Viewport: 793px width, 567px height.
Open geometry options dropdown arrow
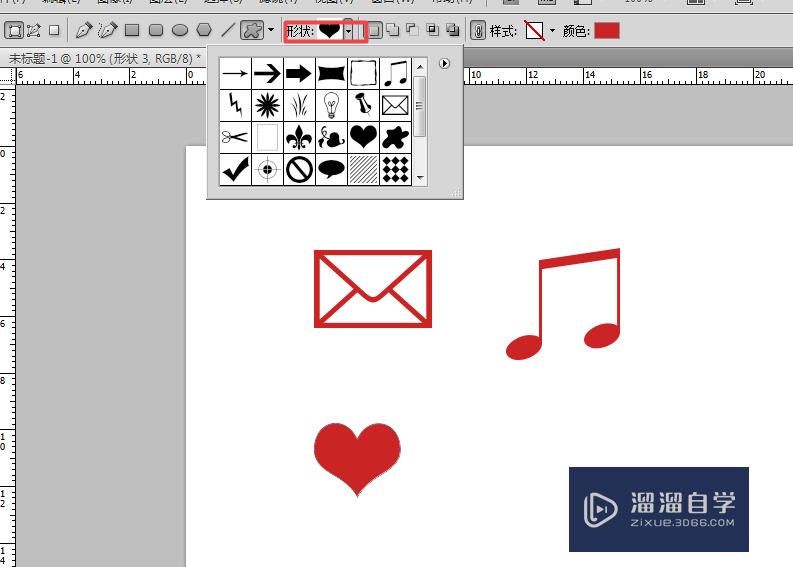point(271,30)
